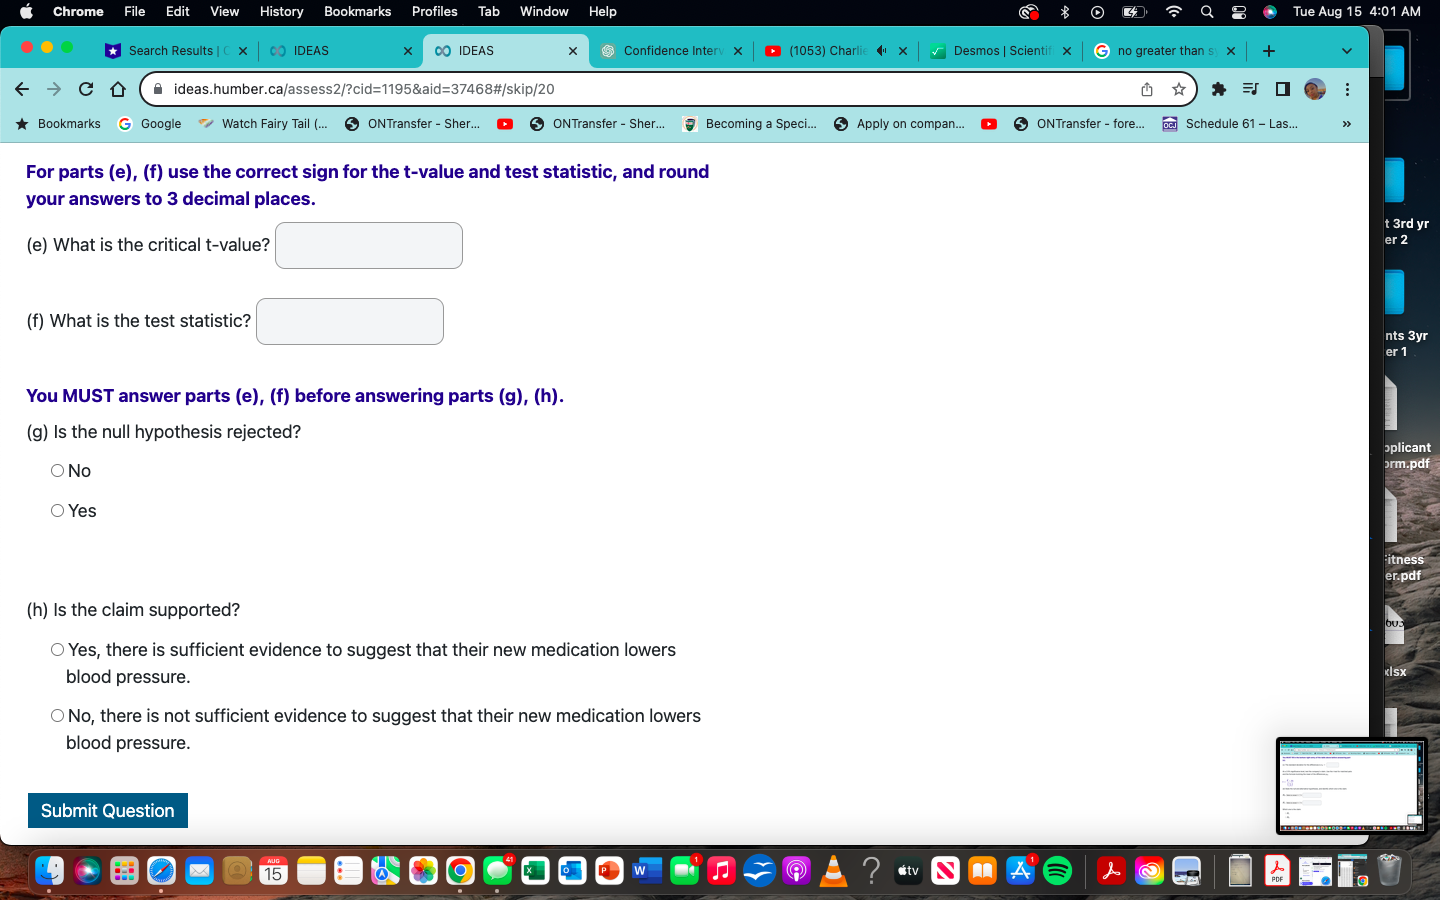The width and height of the screenshot is (1440, 900).
Task: Go back using the browser back arrow
Action: [22, 89]
